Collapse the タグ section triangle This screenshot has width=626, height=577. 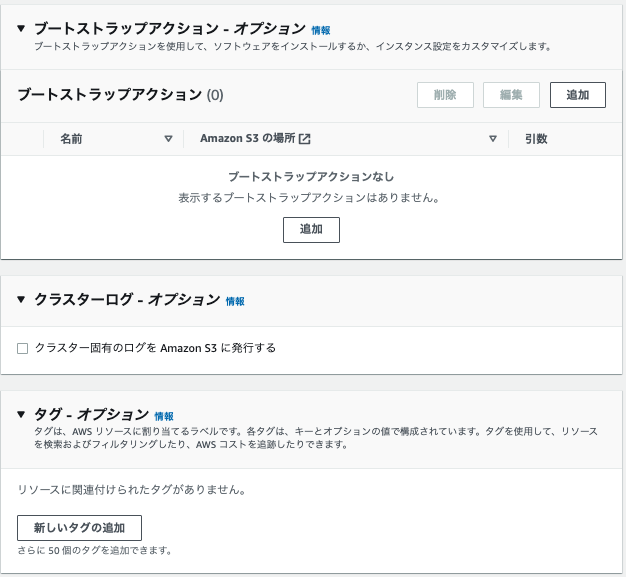(x=21, y=414)
